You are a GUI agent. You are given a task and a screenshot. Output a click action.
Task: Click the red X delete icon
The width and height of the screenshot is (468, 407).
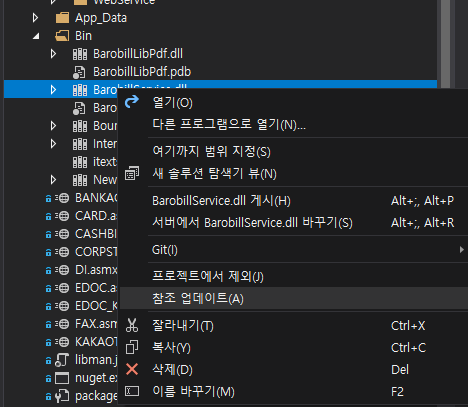(x=132, y=369)
